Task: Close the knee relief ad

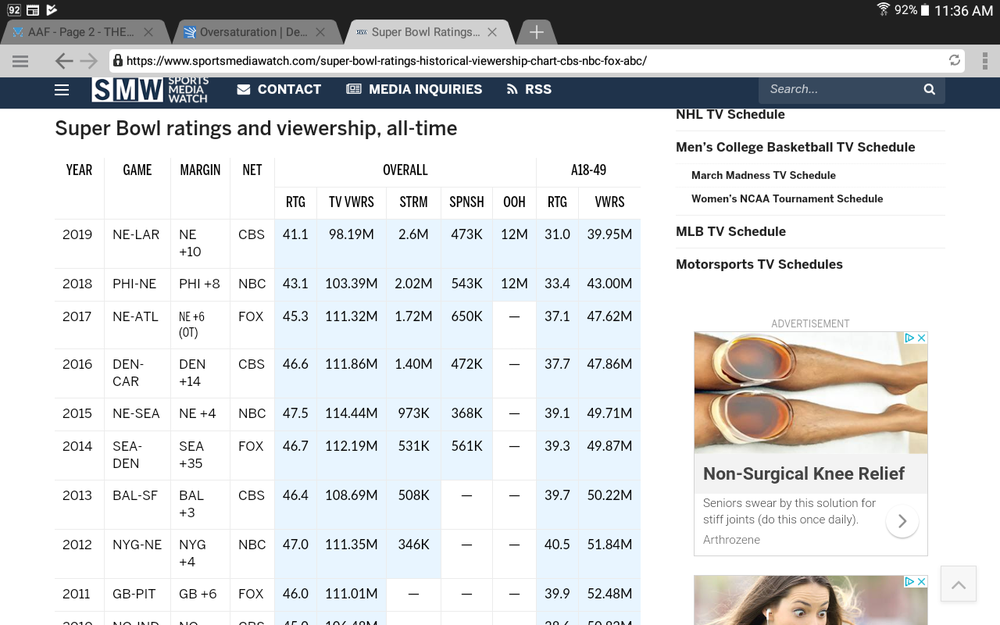Action: (x=922, y=338)
